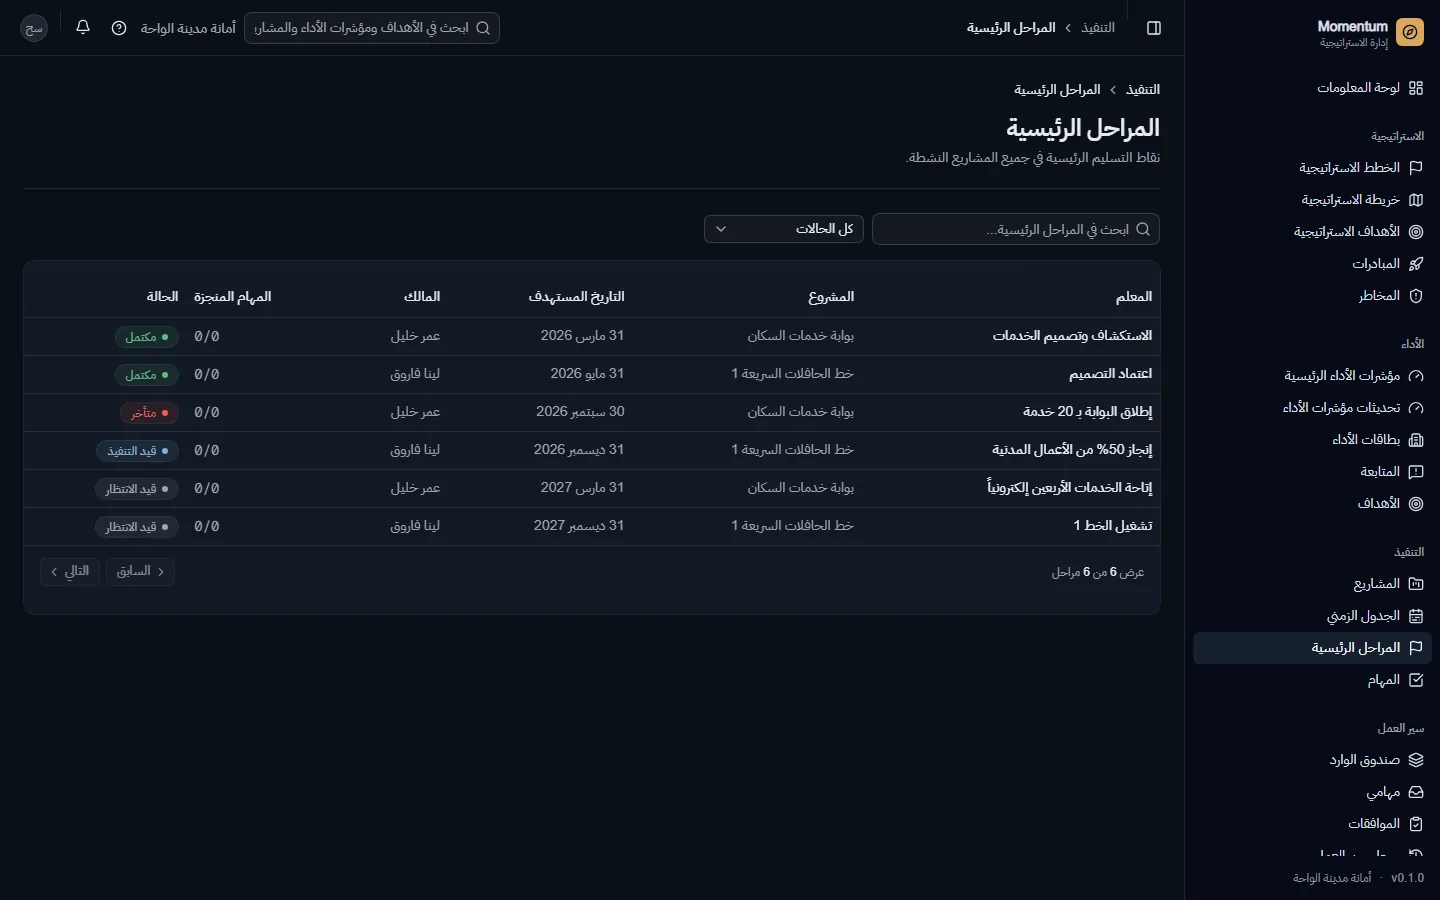Click the مؤشرات الأداء الرئيسية gauge icon
This screenshot has height=900, width=1440.
coord(1416,376)
